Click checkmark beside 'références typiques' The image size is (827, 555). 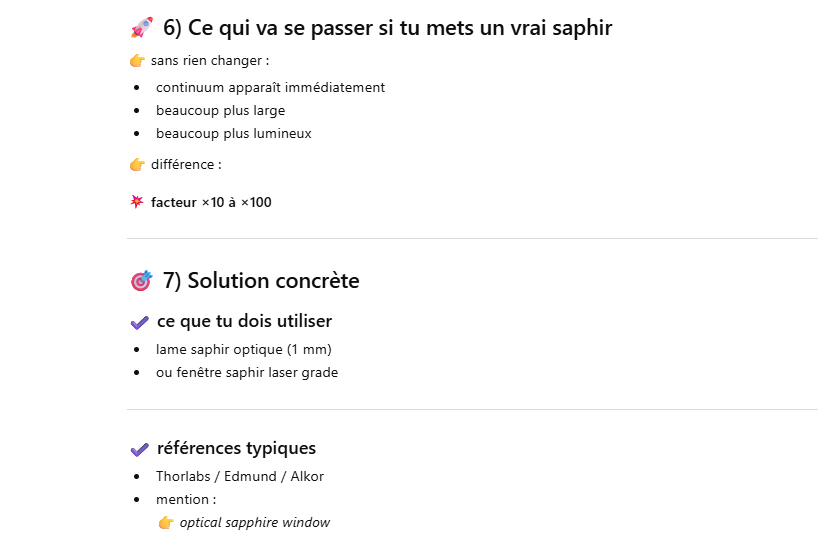click(140, 449)
